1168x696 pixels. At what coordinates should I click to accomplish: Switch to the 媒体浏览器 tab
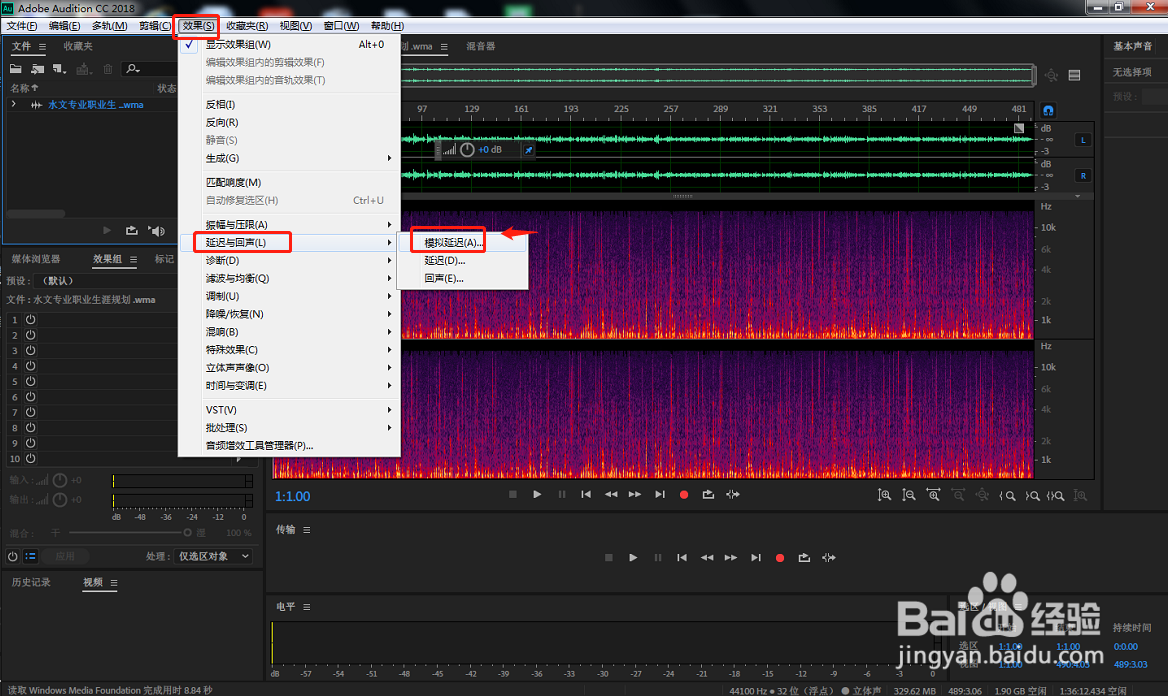pos(36,259)
